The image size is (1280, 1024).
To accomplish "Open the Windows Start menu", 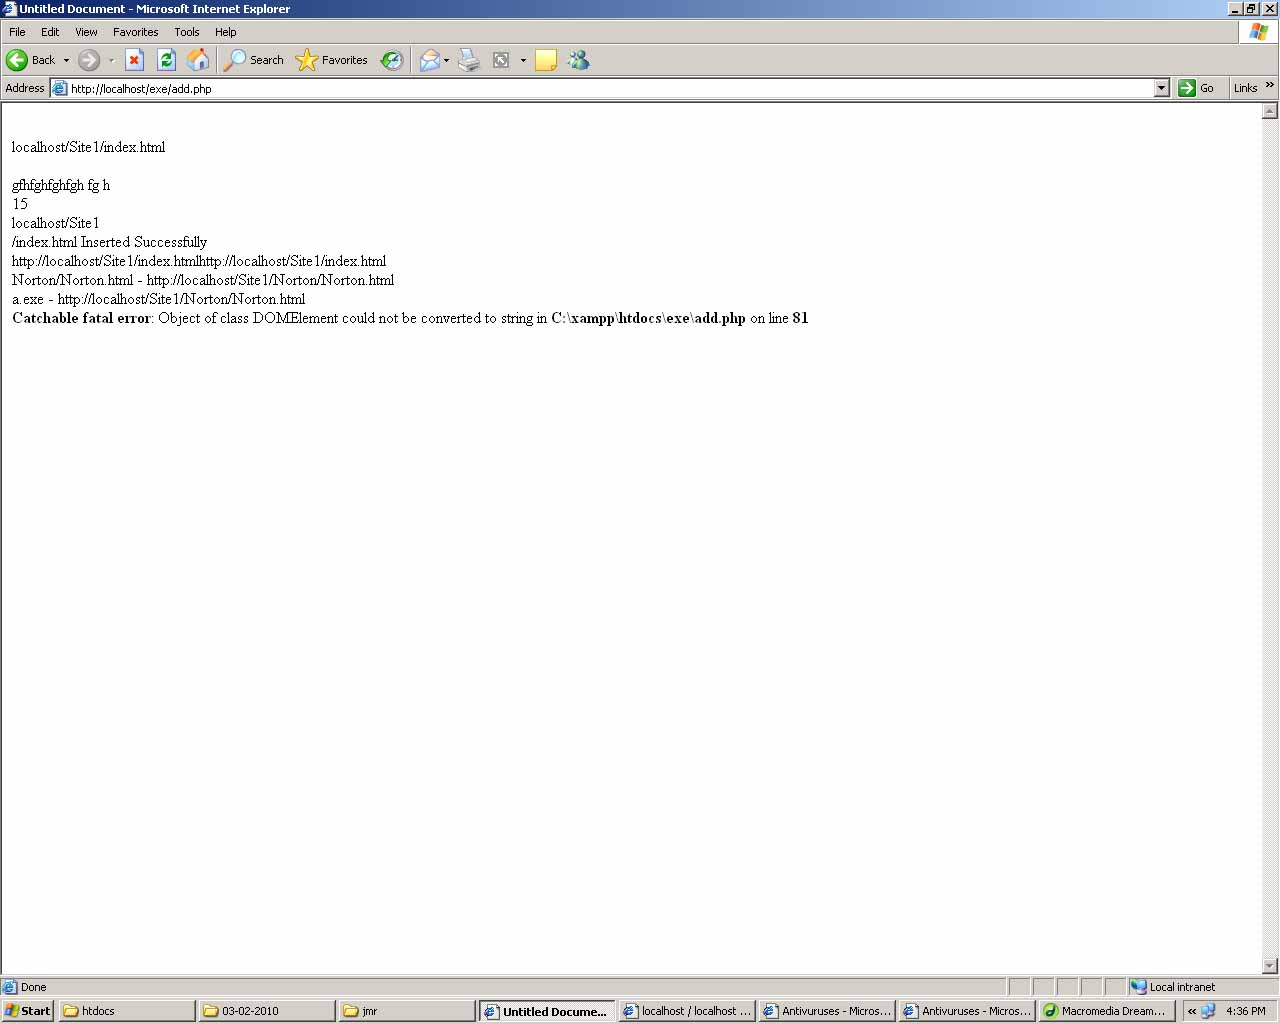I will [28, 1011].
